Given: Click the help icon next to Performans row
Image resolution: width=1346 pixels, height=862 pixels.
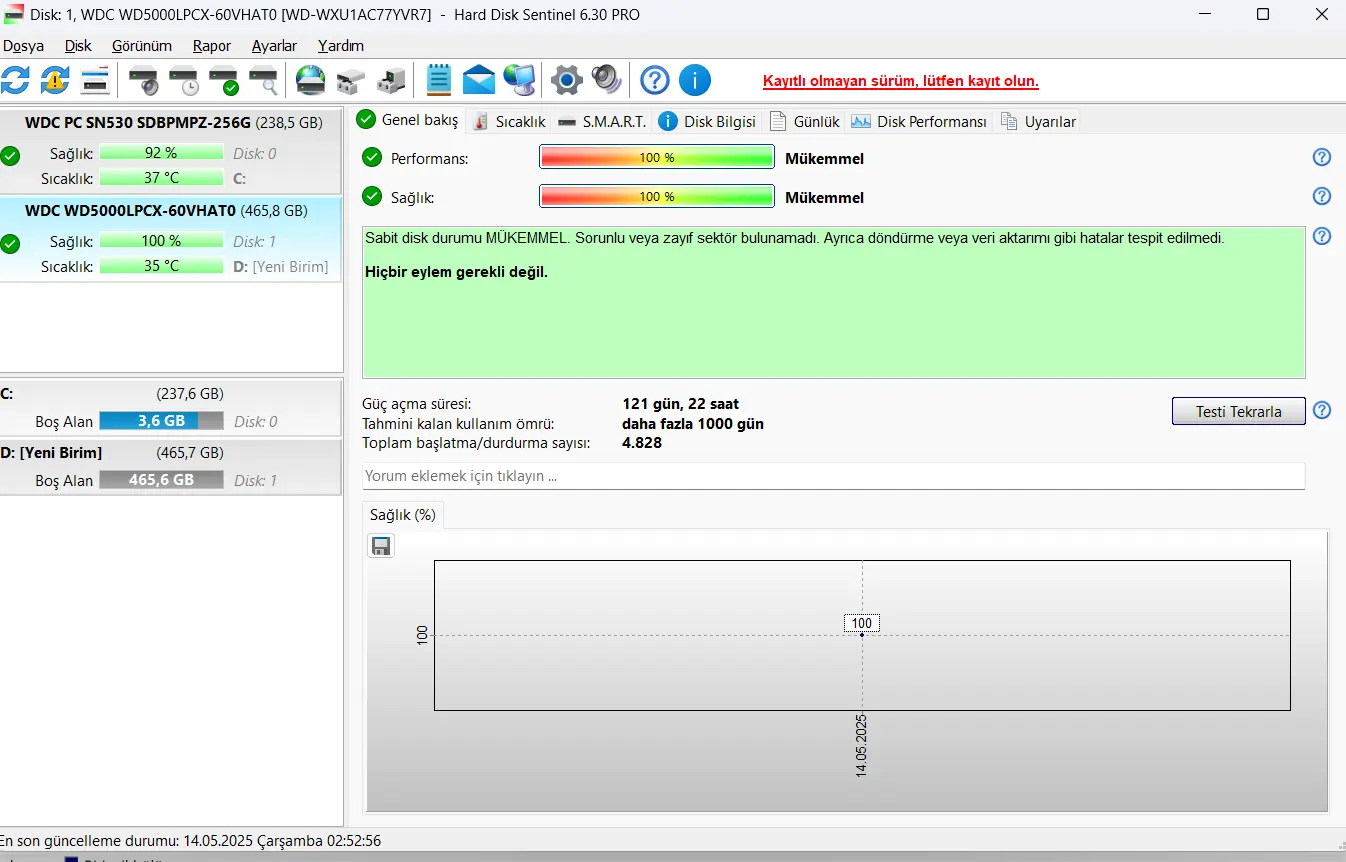Looking at the screenshot, I should 1322,157.
